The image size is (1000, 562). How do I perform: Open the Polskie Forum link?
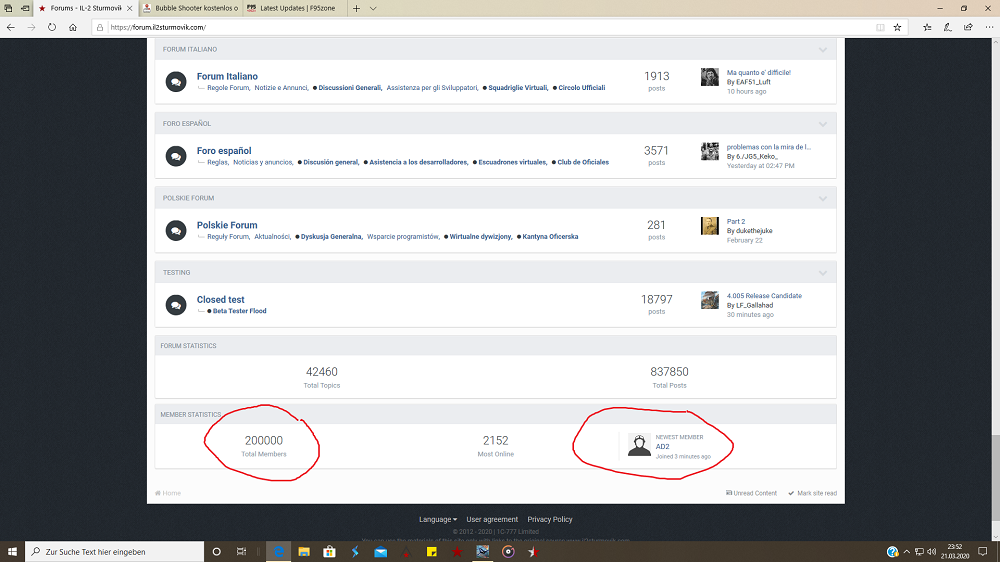pyautogui.click(x=227, y=225)
